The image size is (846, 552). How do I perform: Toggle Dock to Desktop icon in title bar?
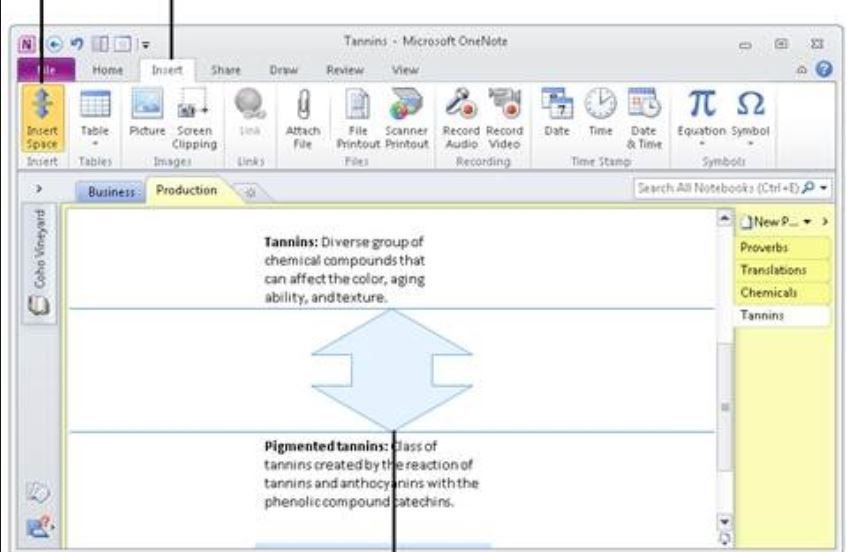[x=100, y=44]
